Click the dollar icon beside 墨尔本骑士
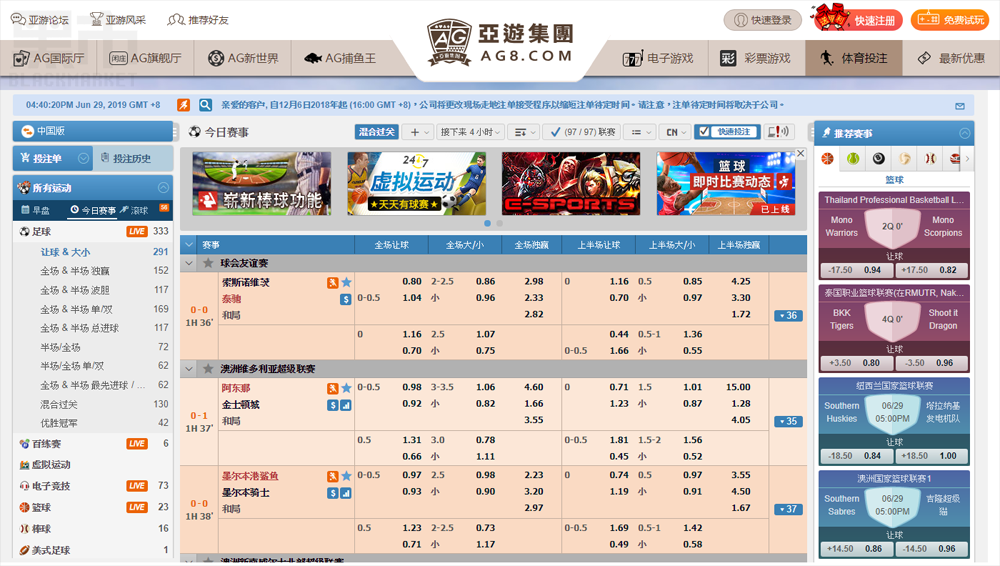 [x=333, y=493]
